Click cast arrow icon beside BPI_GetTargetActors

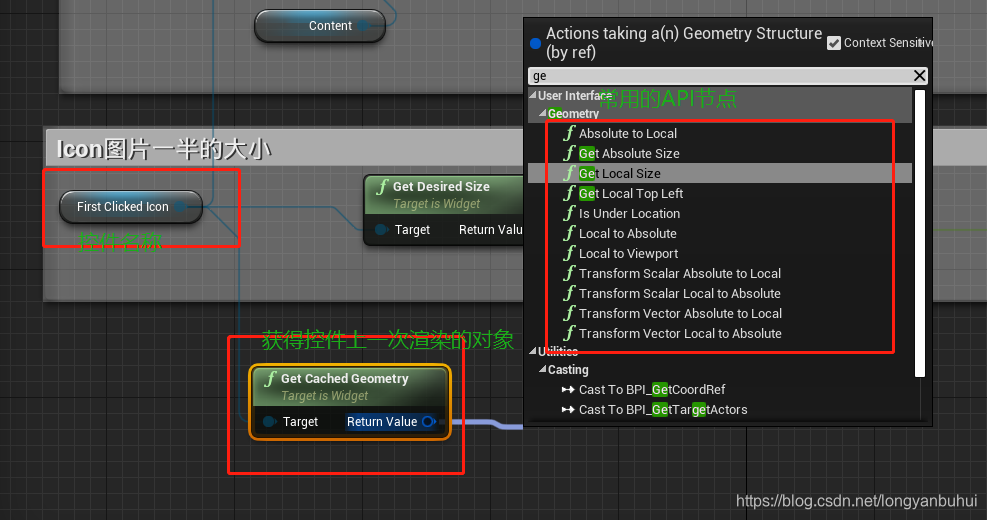pos(568,410)
